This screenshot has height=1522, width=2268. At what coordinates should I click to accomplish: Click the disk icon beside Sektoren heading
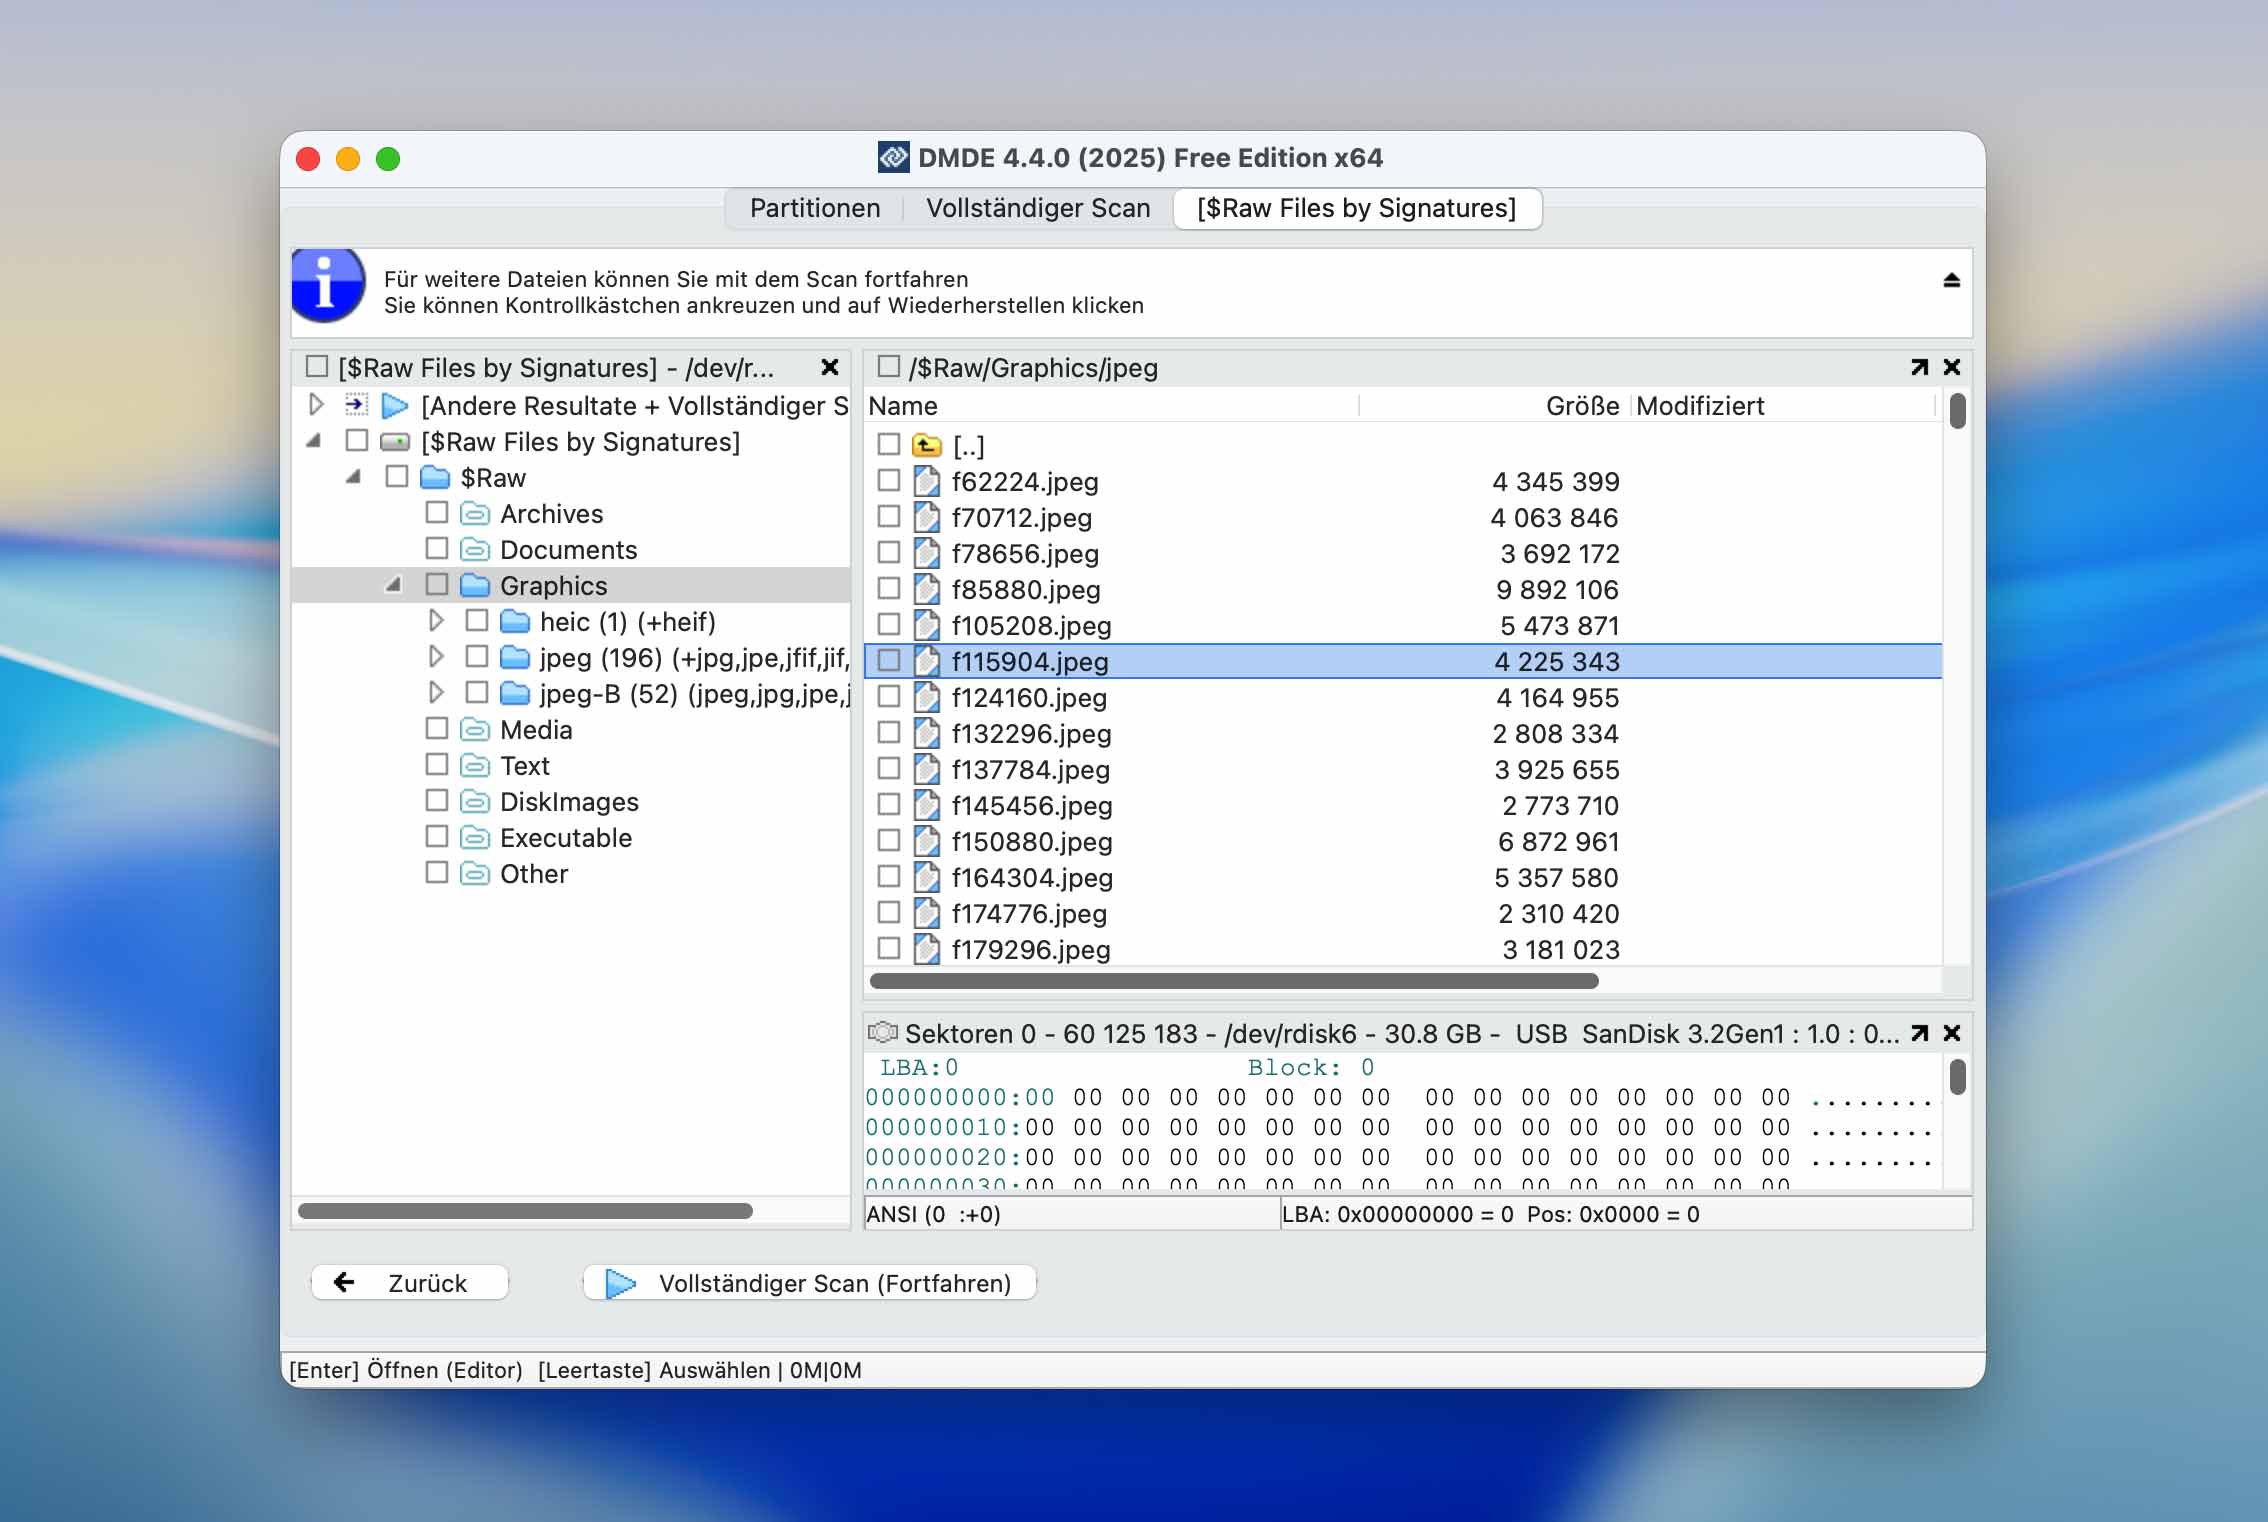884,1034
